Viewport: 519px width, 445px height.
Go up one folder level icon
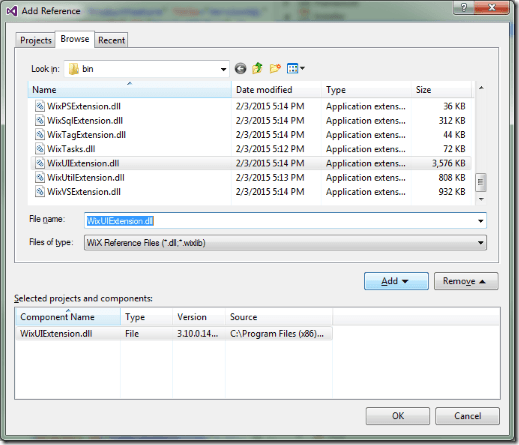tap(257, 68)
